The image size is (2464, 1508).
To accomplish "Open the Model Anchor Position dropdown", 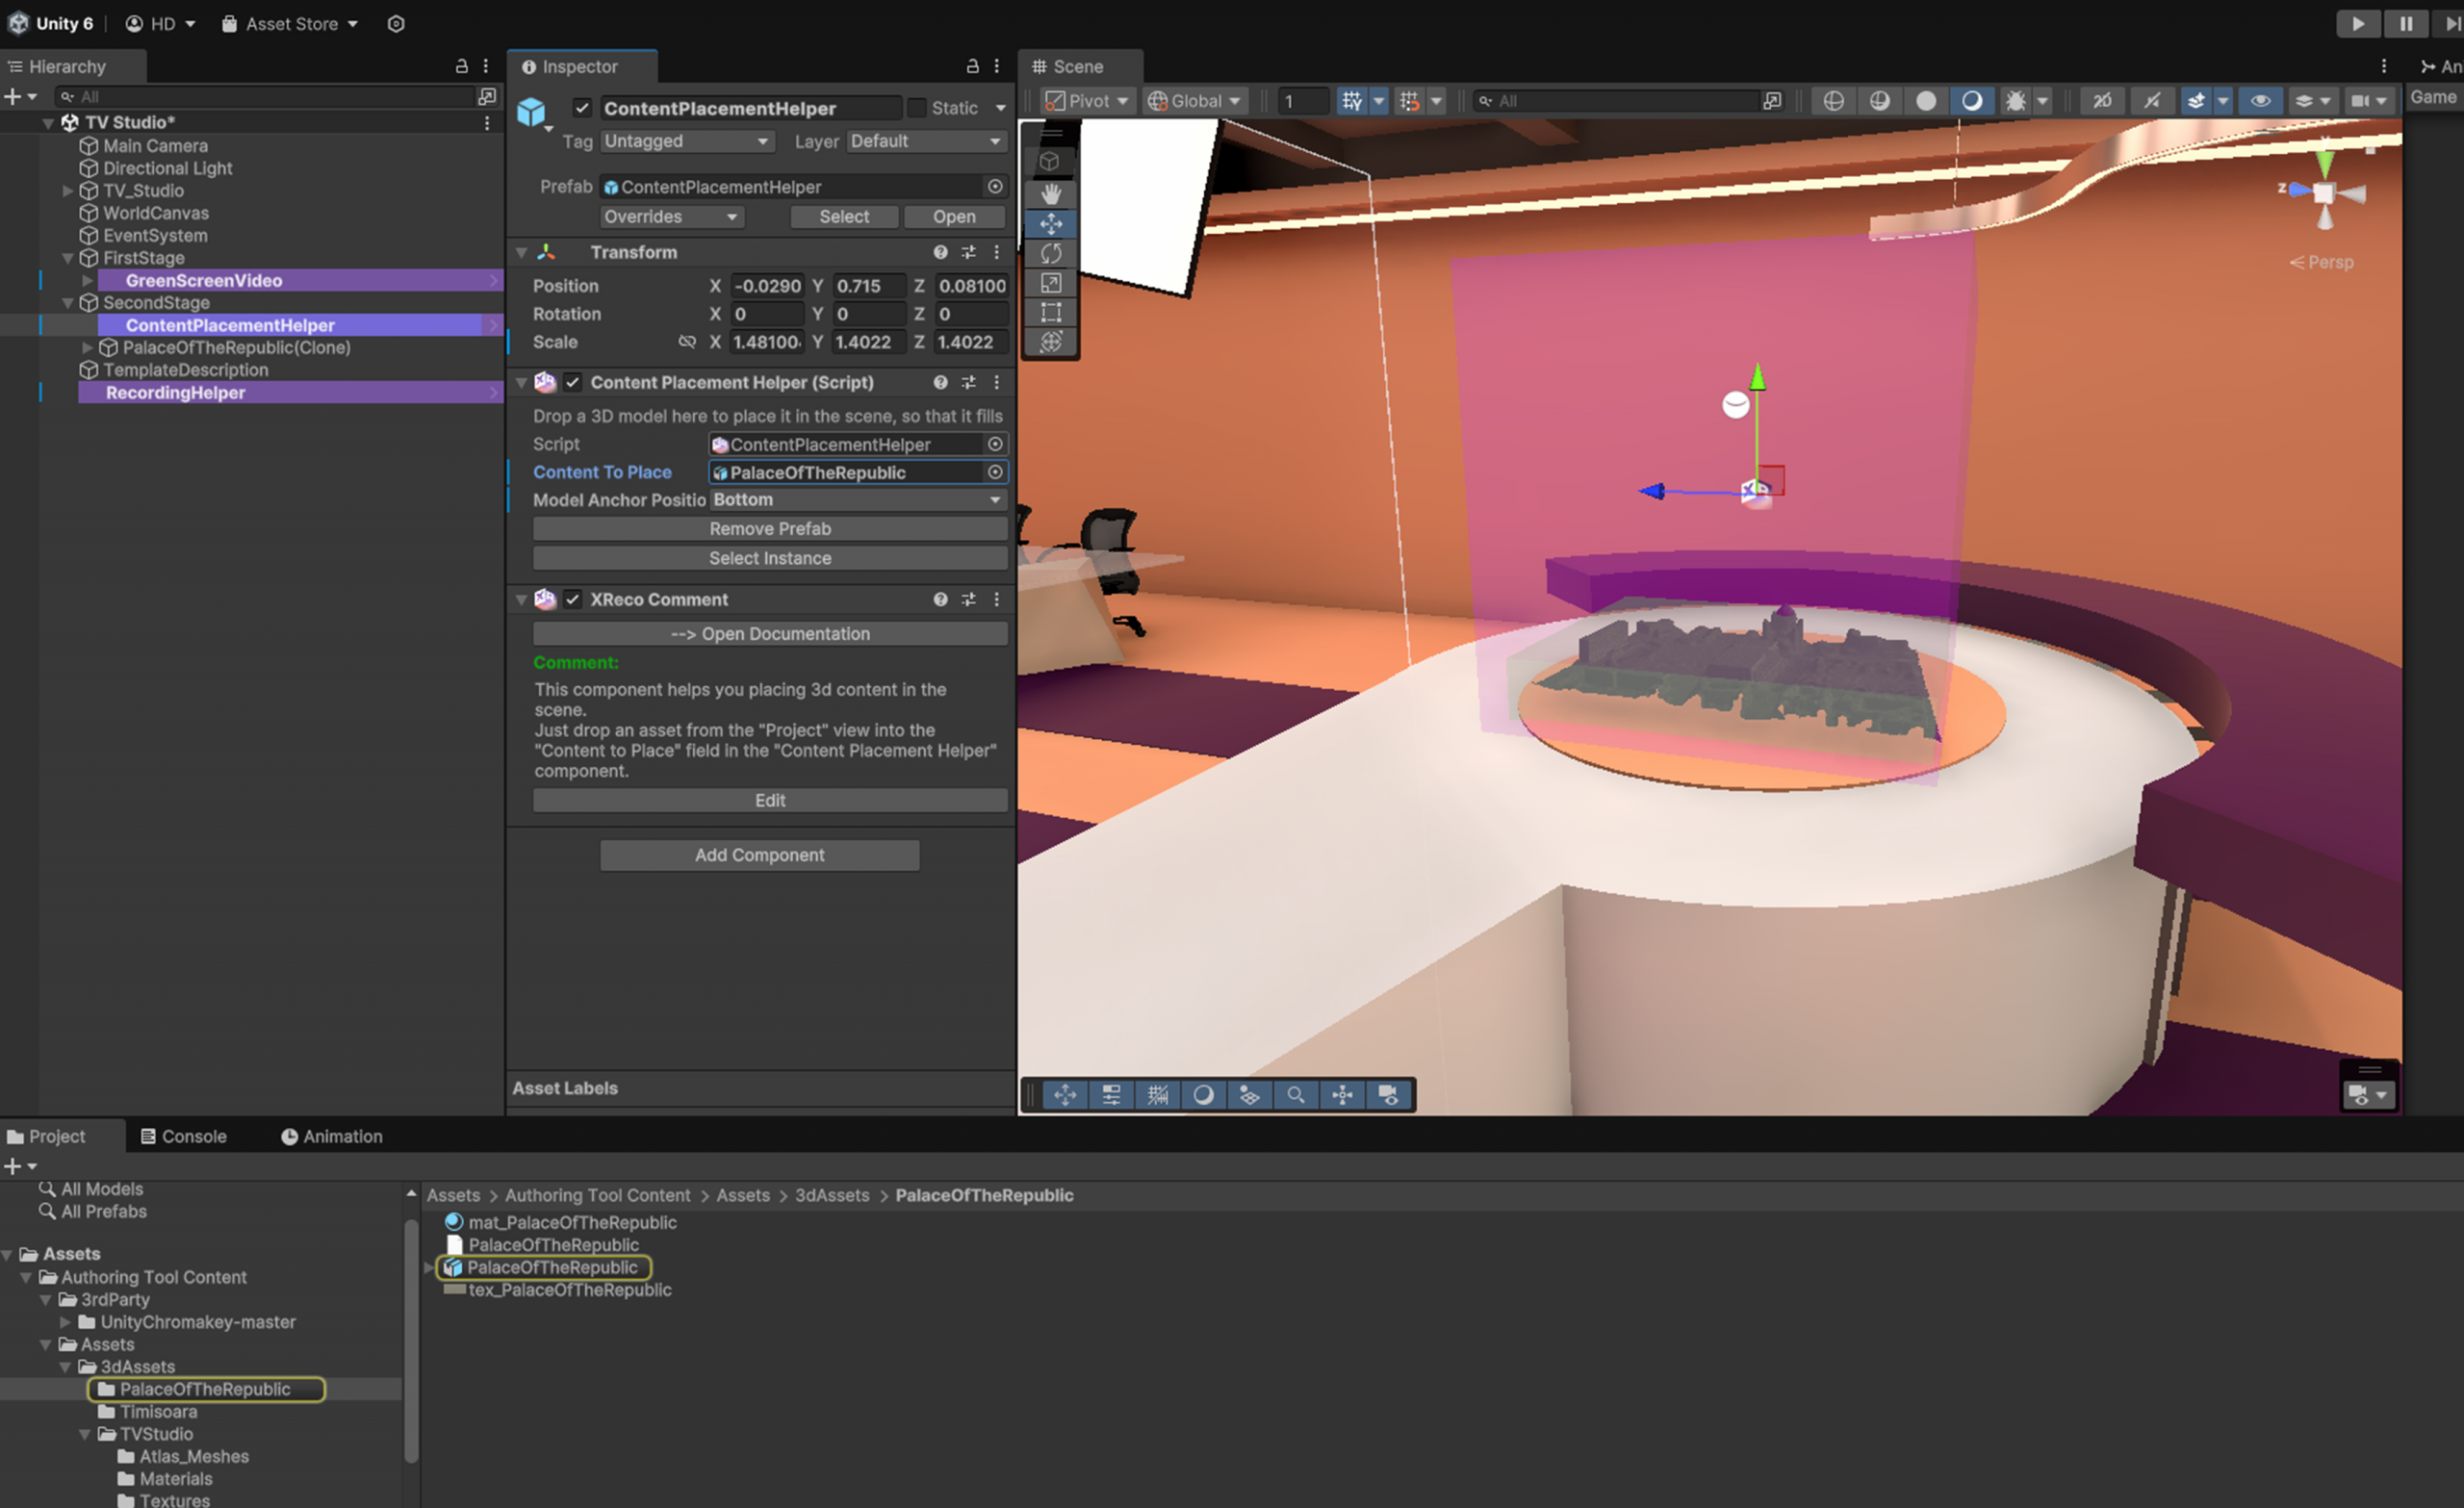I will 857,500.
